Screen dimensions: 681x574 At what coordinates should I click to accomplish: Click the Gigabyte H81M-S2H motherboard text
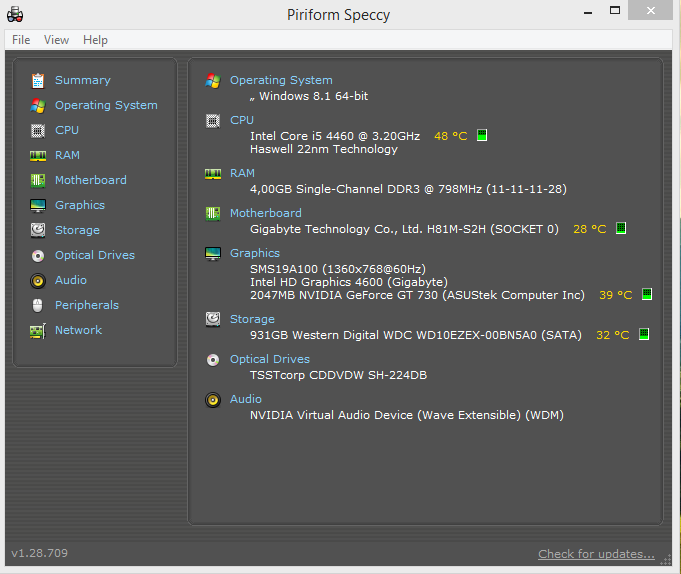click(x=404, y=229)
